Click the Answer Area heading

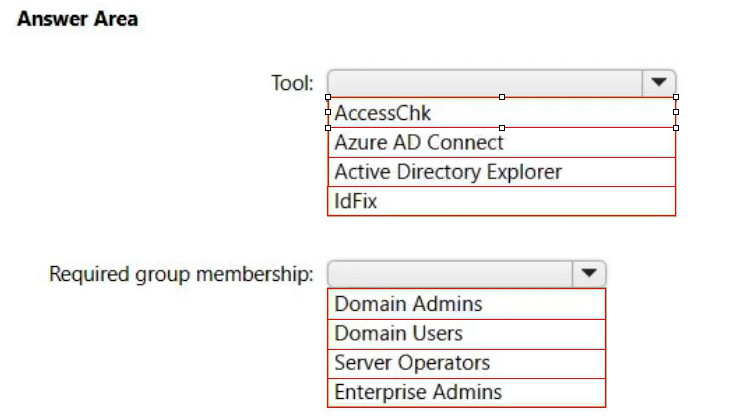78,19
